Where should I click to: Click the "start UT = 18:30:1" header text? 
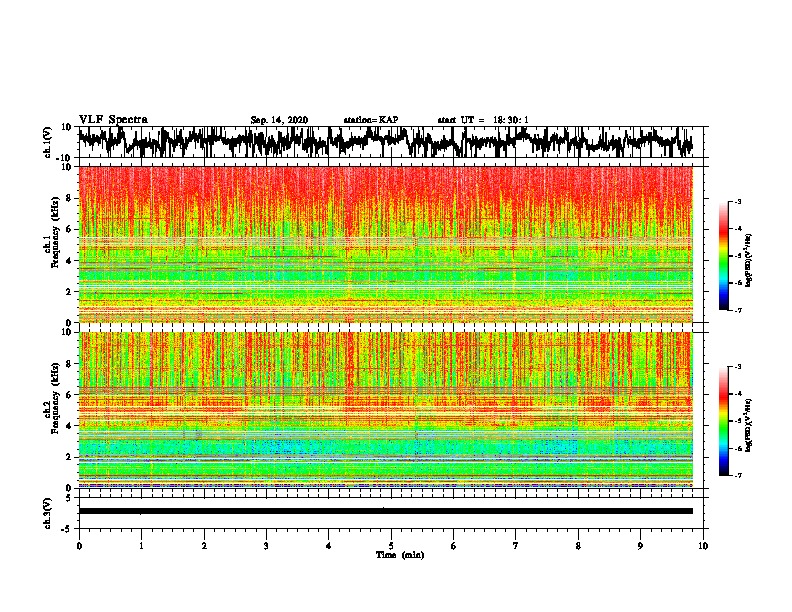483,120
